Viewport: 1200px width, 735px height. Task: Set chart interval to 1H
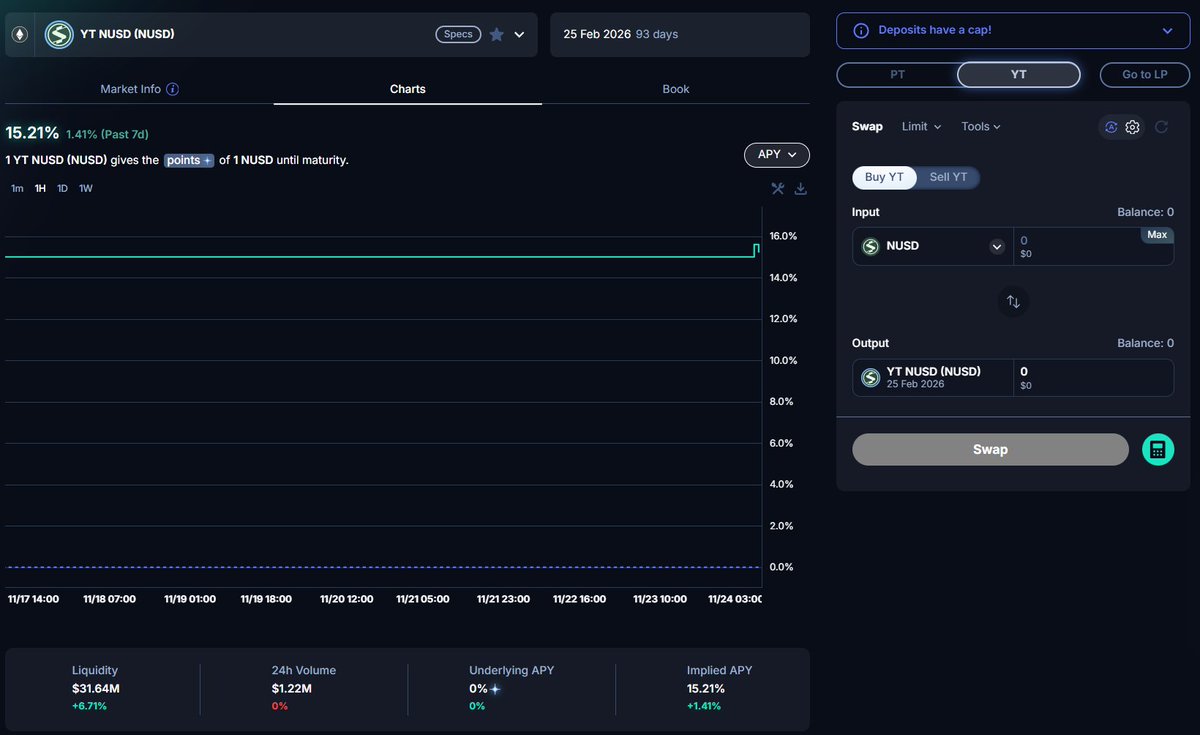40,188
